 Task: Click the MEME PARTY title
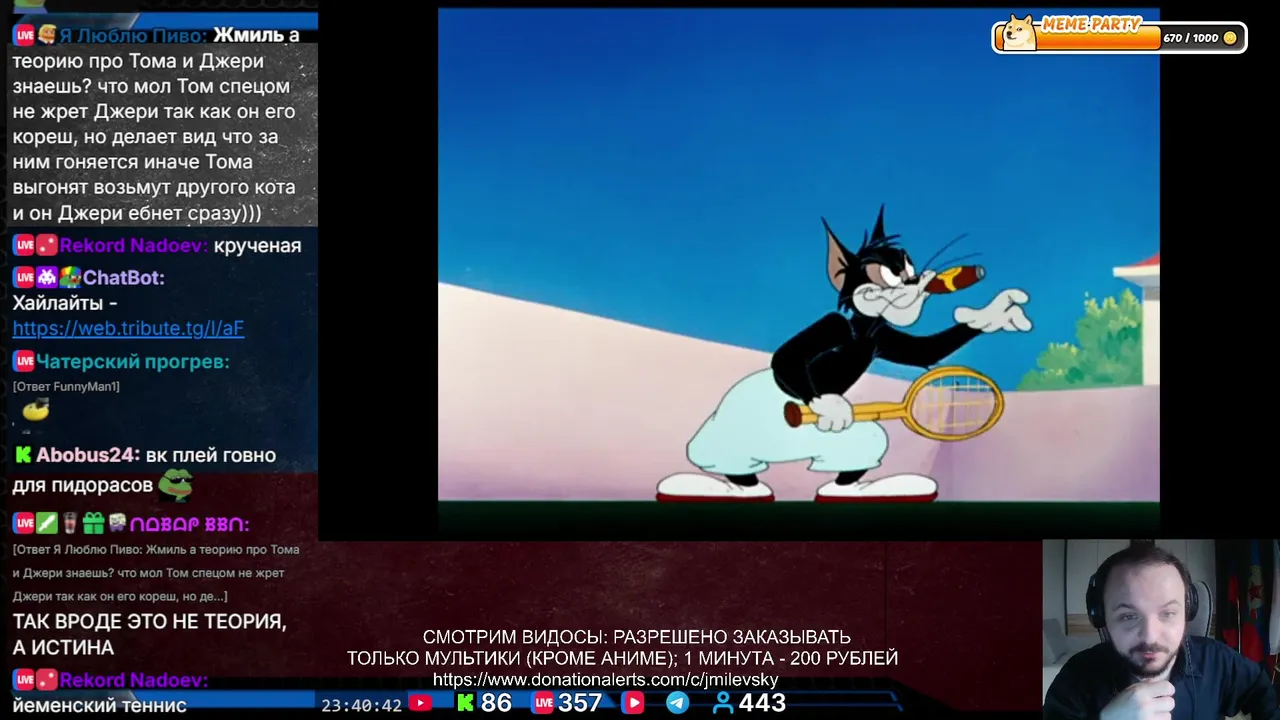(x=1090, y=24)
